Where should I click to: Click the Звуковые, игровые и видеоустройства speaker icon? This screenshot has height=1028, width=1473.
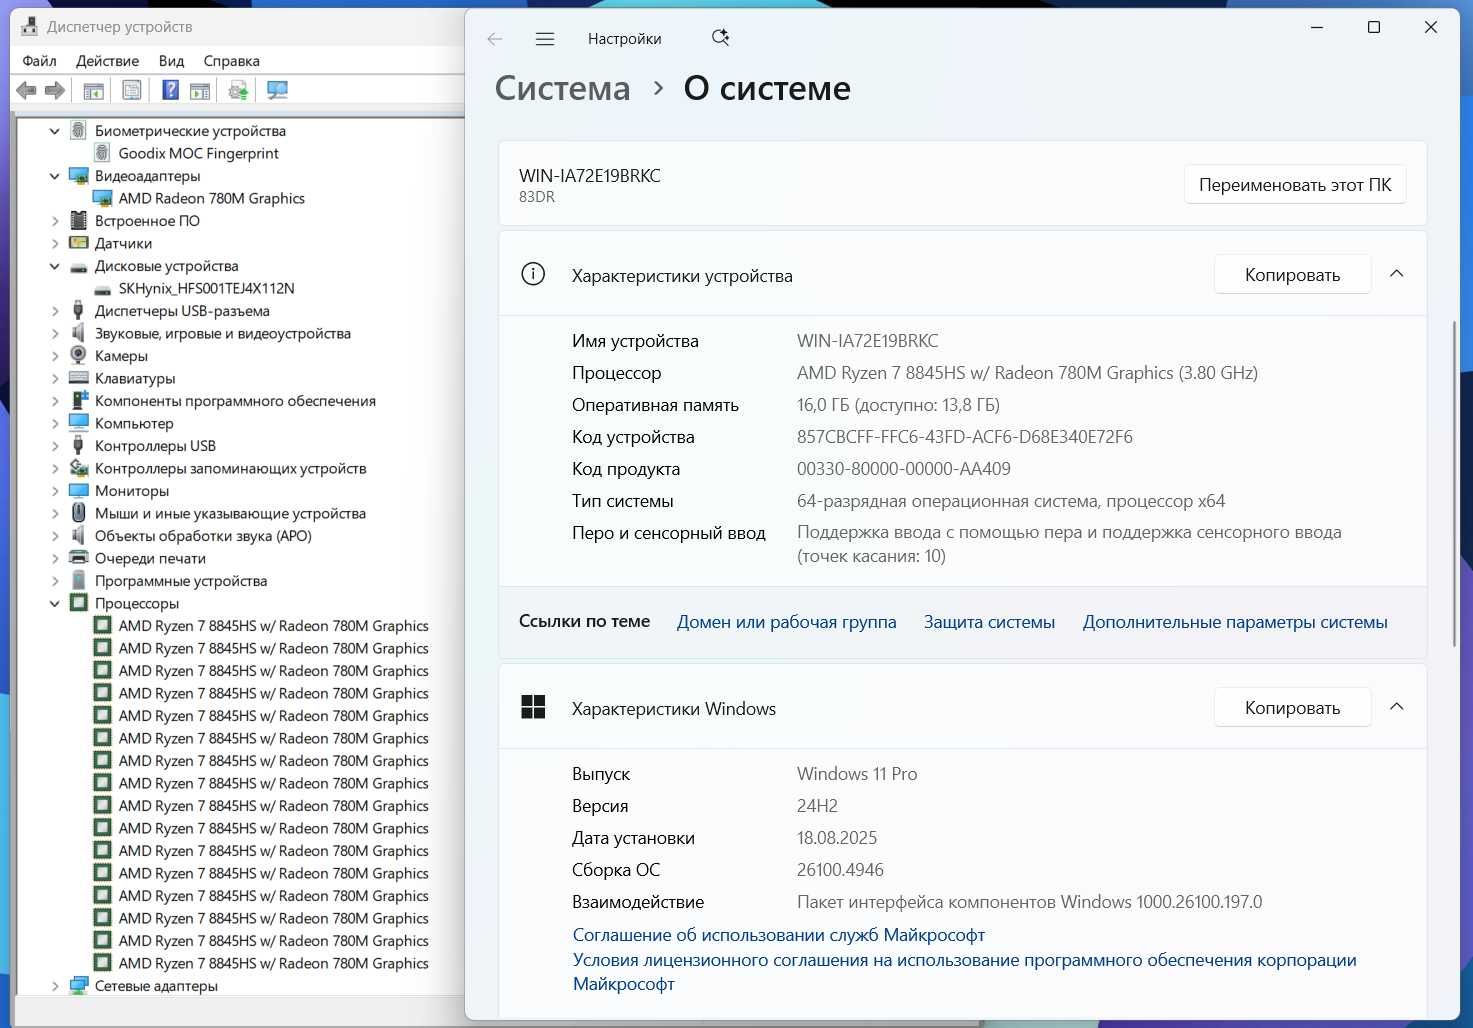78,333
